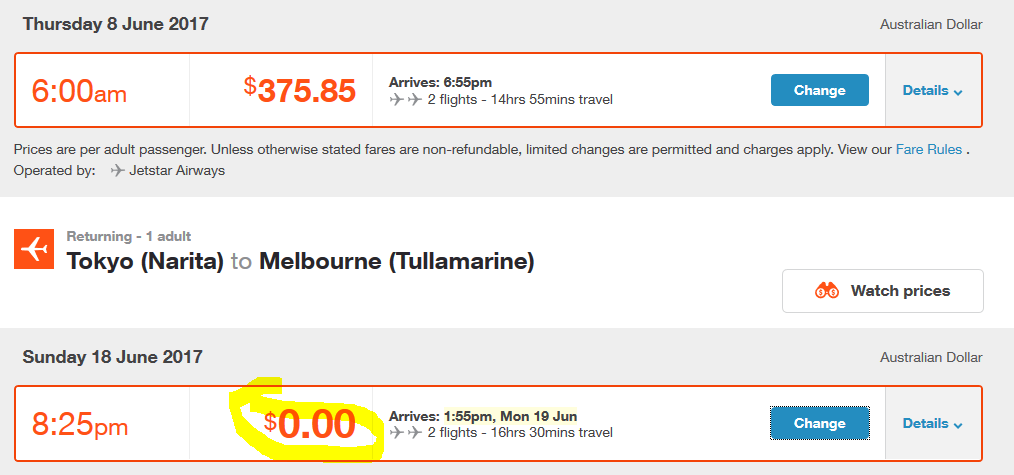Click the 6:00am departure time
The width and height of the screenshot is (1014, 475).
pyautogui.click(x=79, y=91)
